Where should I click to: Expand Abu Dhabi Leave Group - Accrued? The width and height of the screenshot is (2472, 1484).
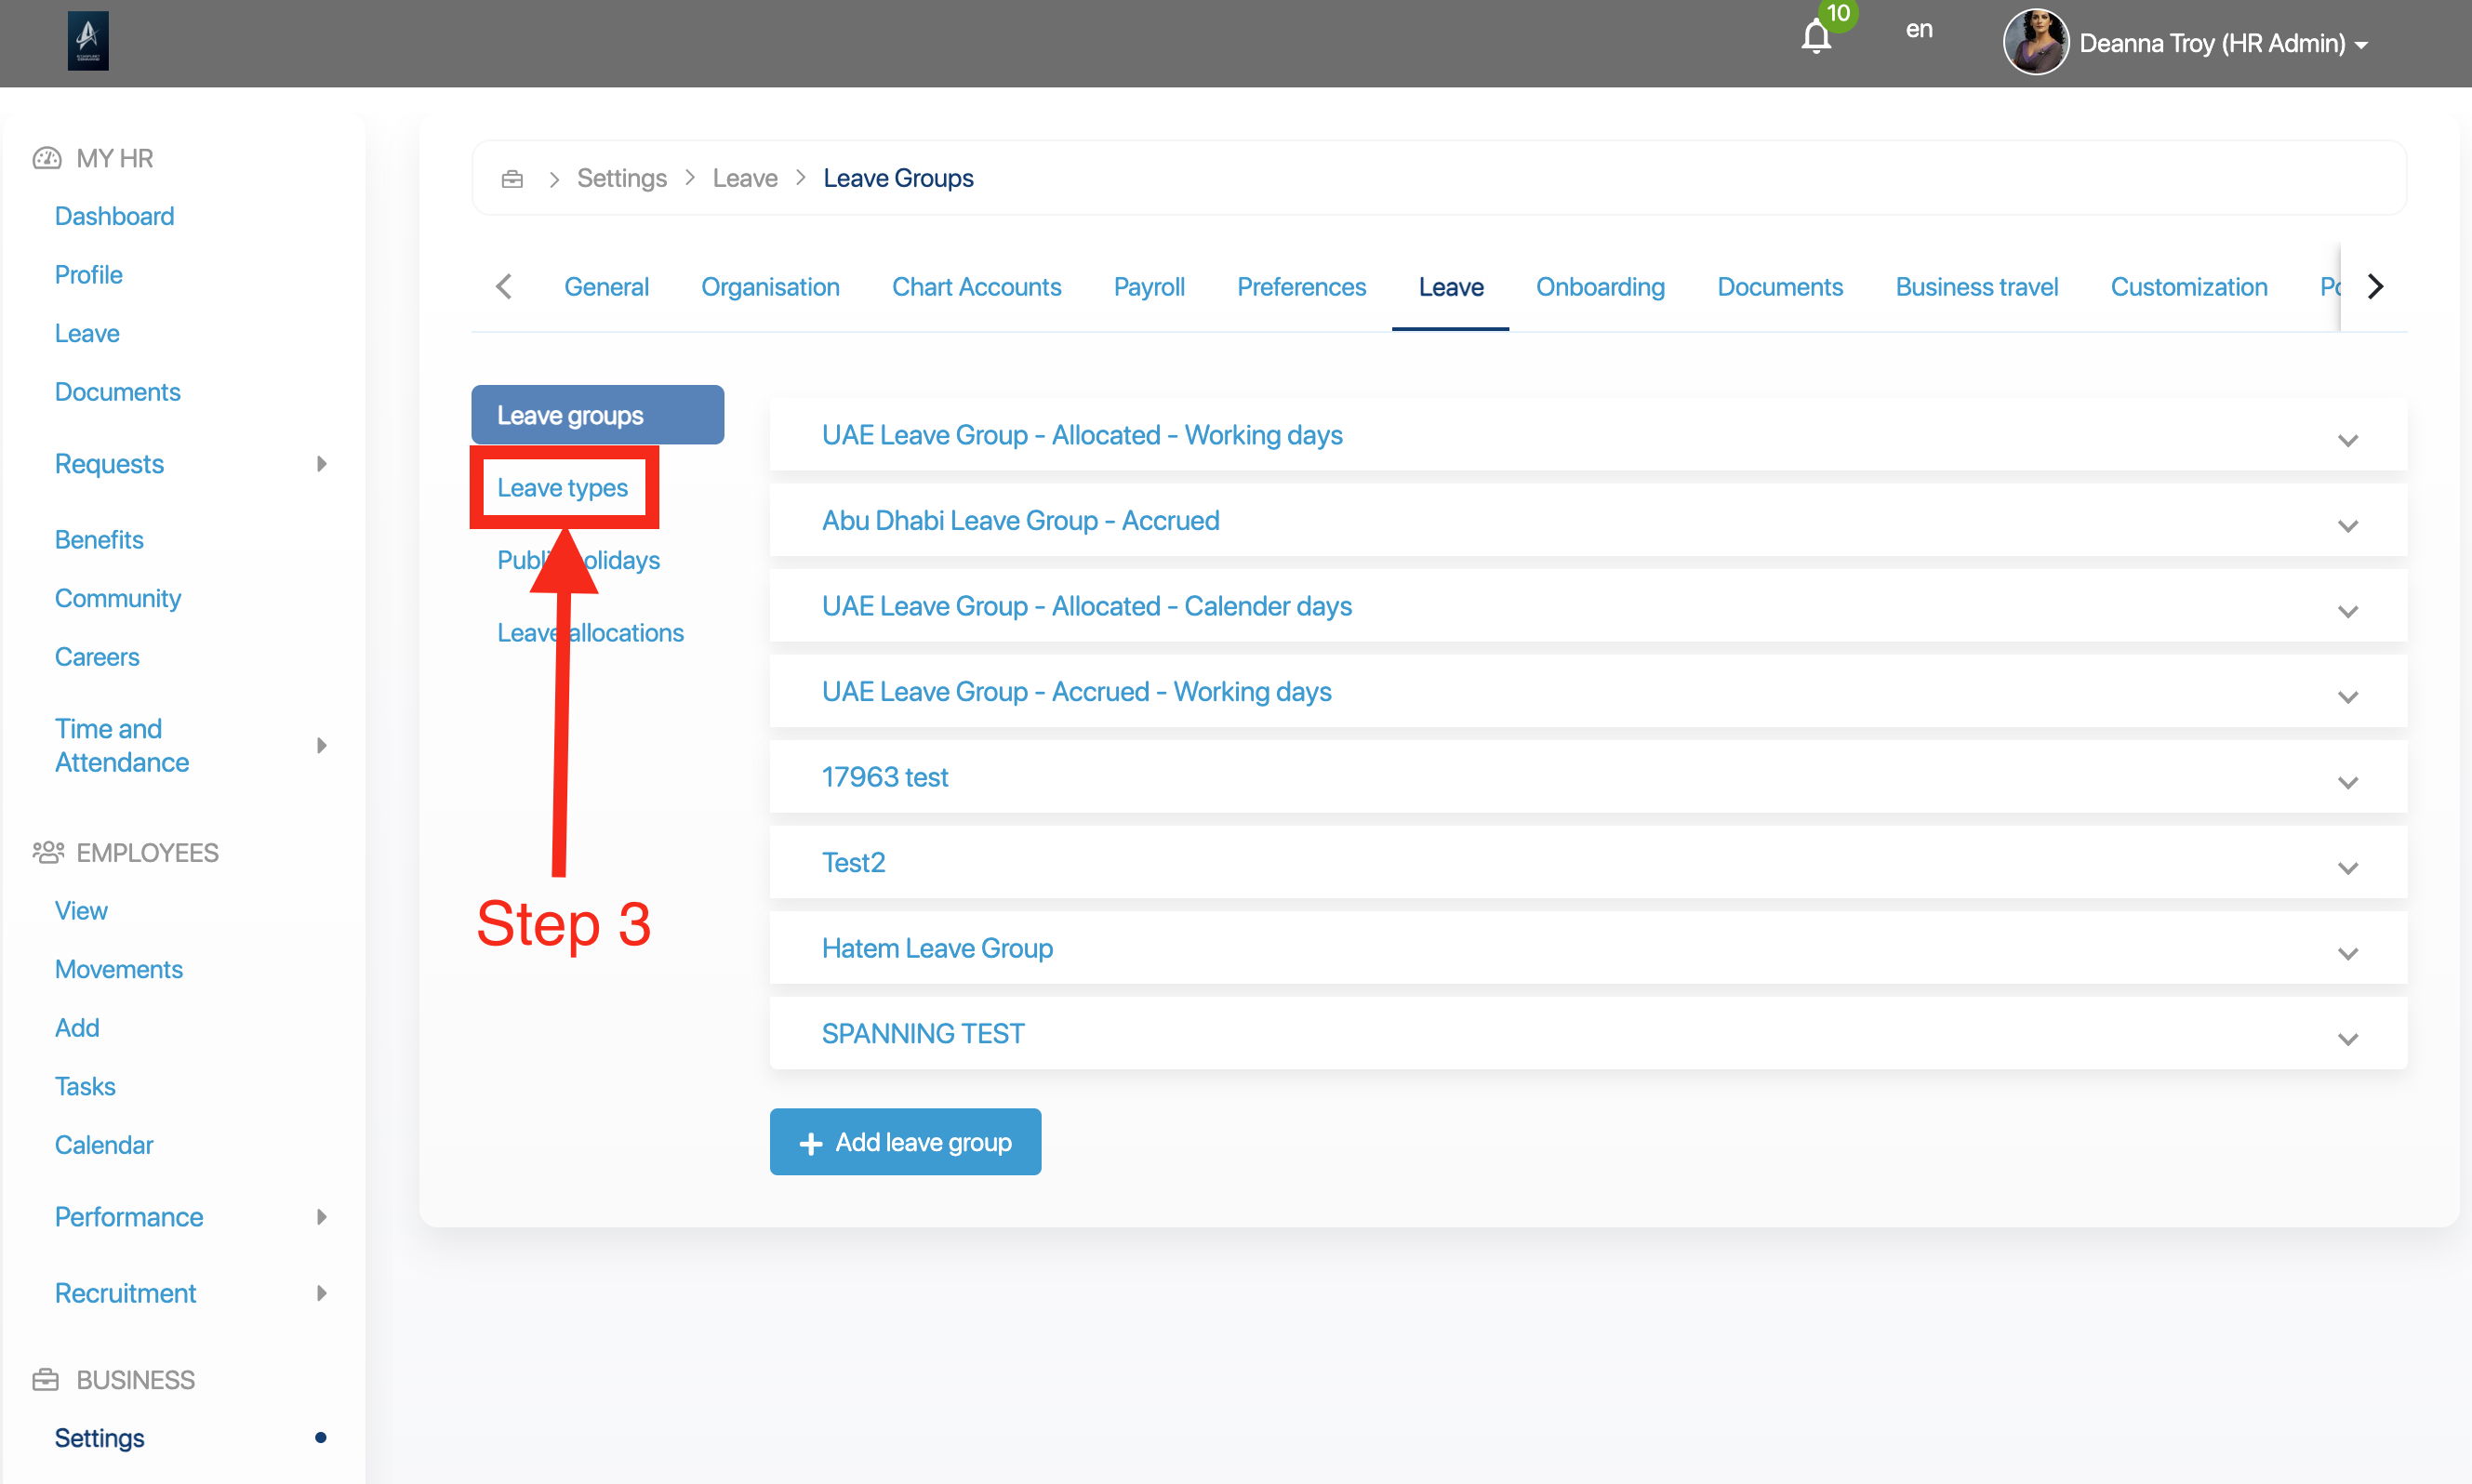click(2347, 526)
